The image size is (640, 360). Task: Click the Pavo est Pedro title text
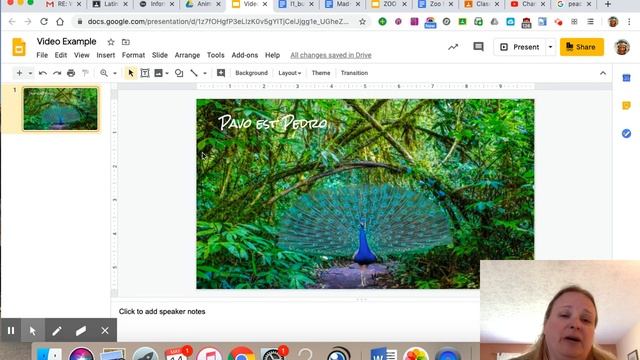click(x=272, y=122)
